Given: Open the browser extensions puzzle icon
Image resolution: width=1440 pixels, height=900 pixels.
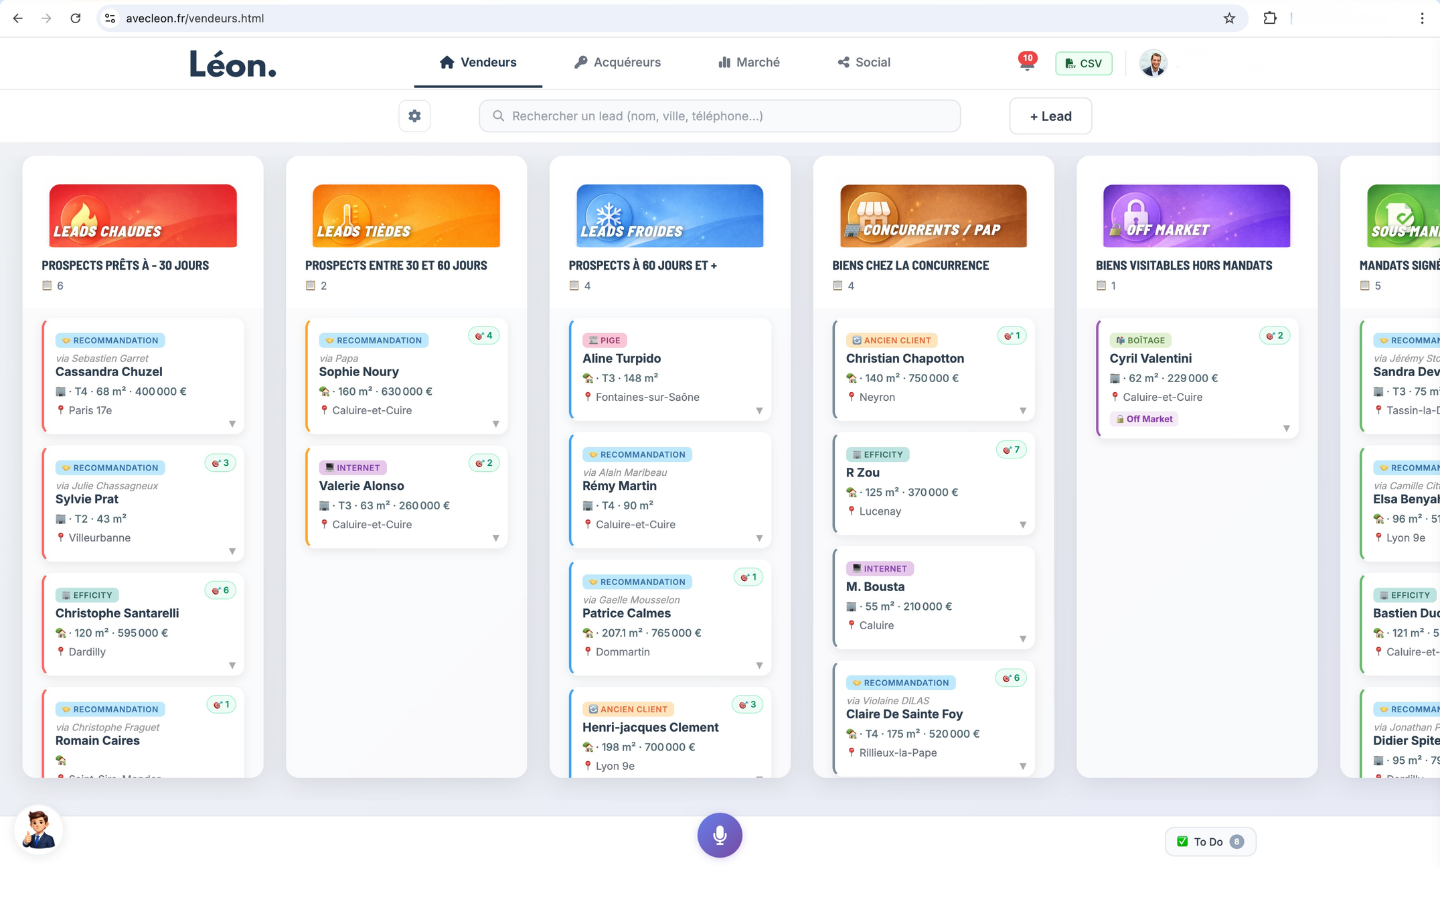Looking at the screenshot, I should click(x=1270, y=18).
